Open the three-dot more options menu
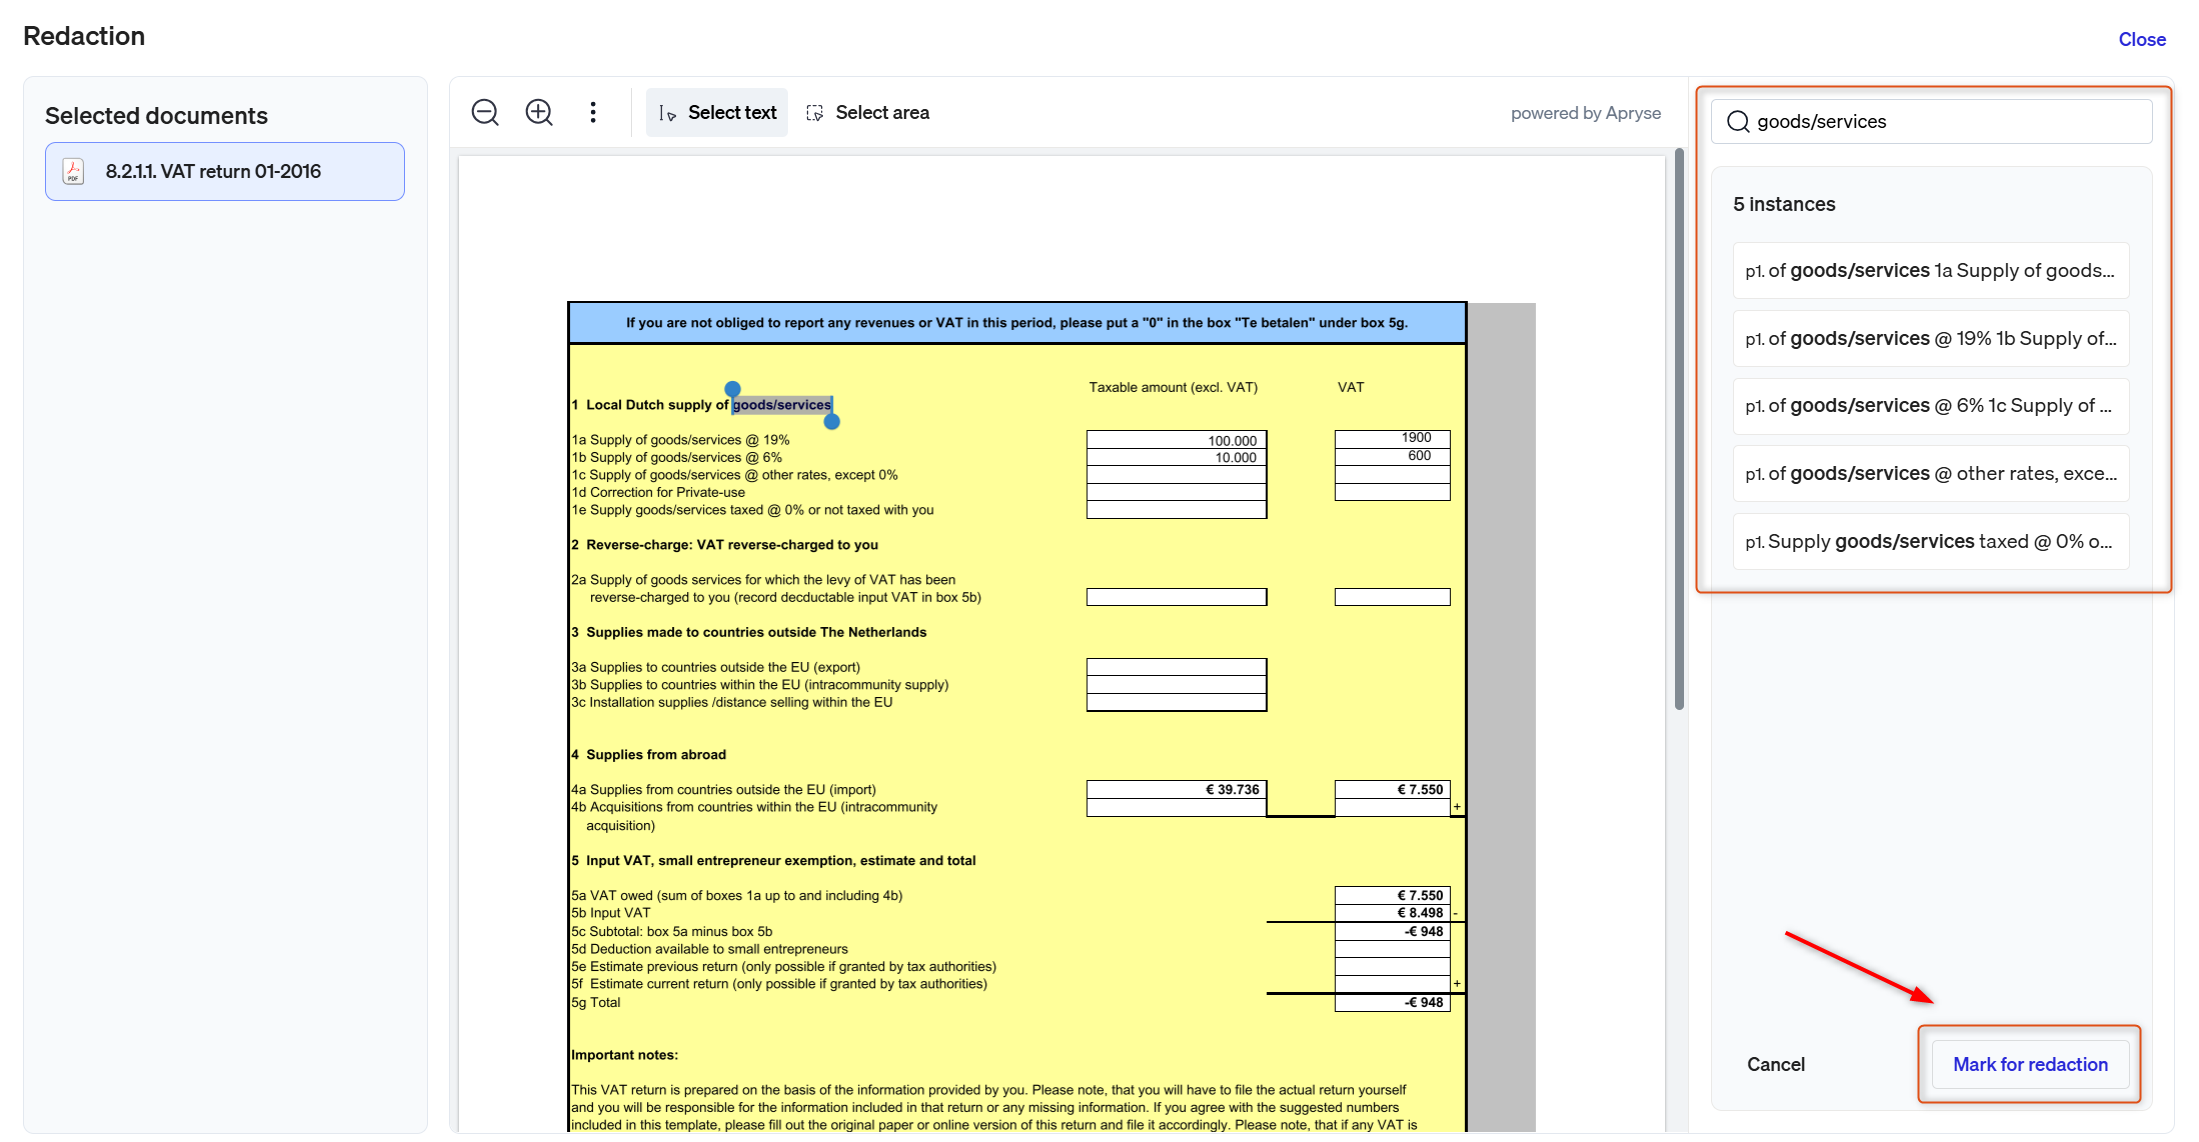The width and height of the screenshot is (2199, 1142). (x=593, y=112)
